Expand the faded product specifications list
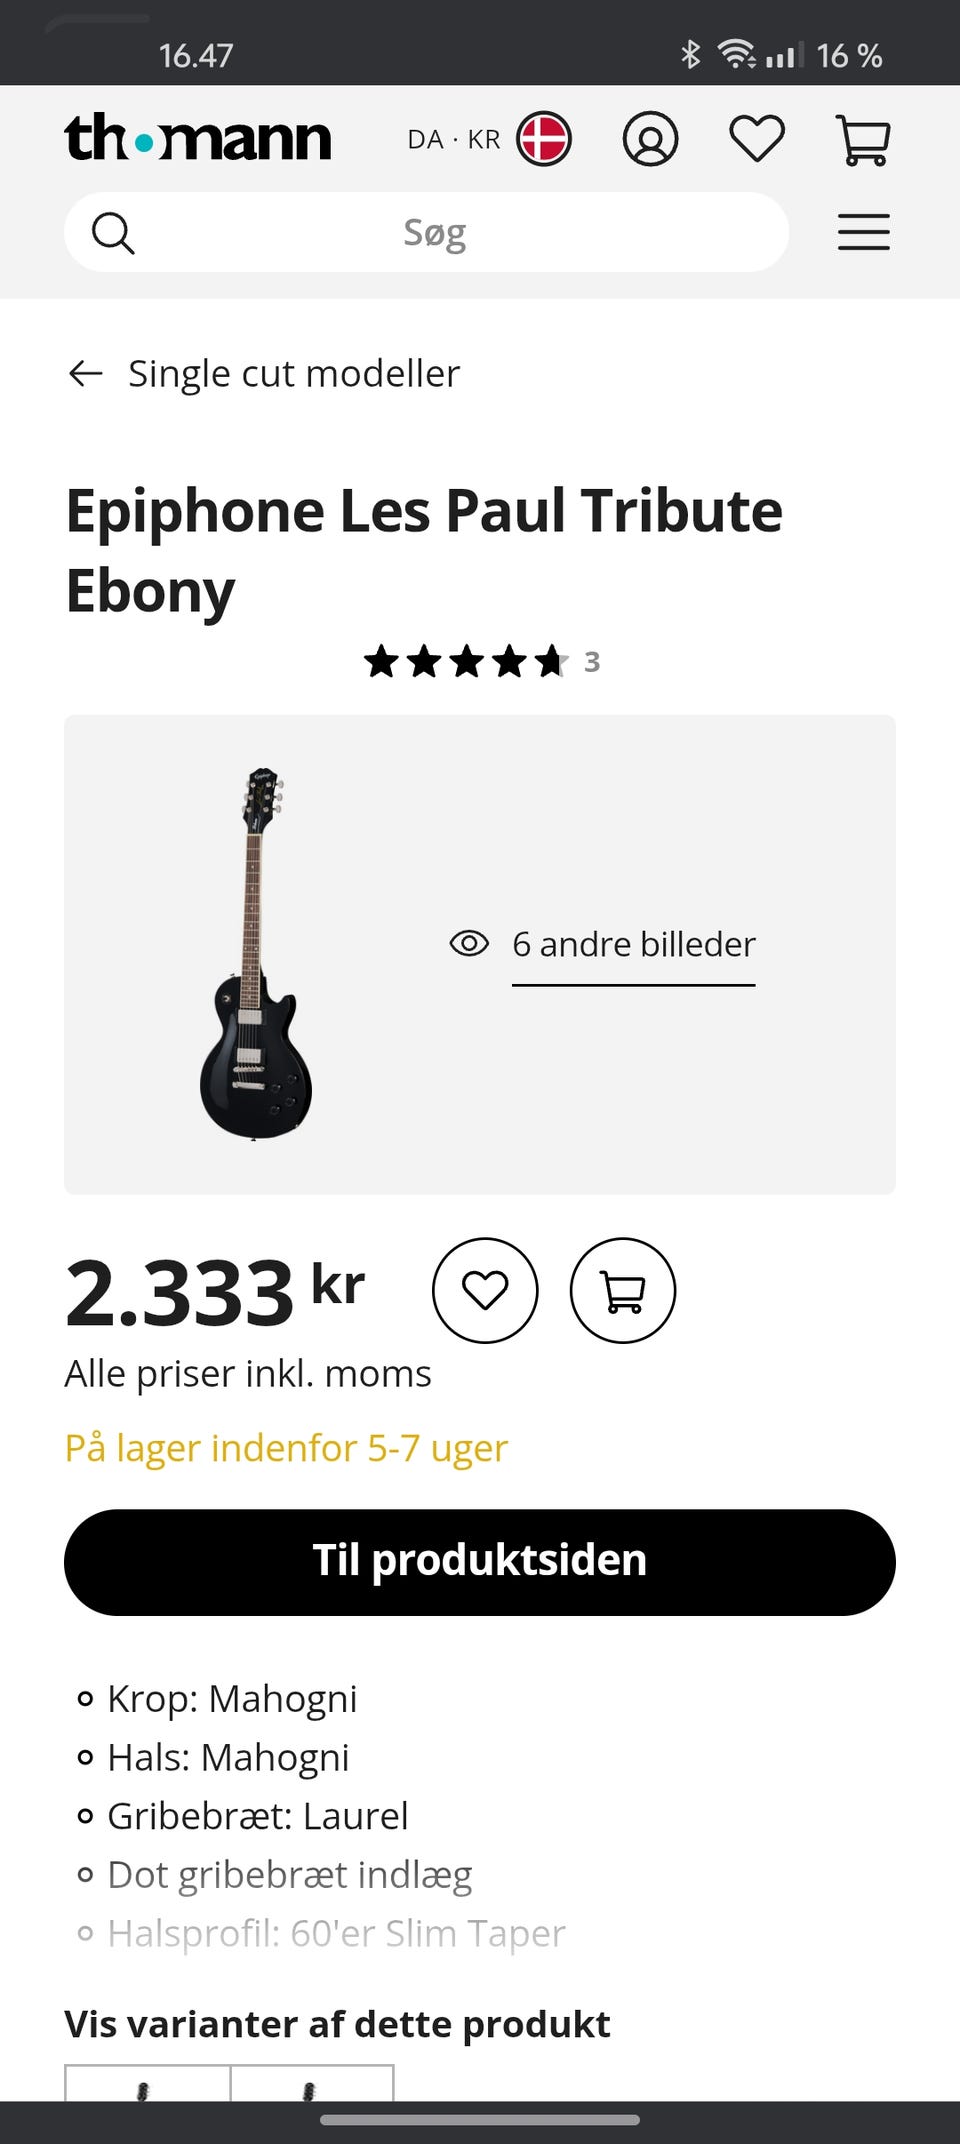960x2144 pixels. coord(336,1933)
